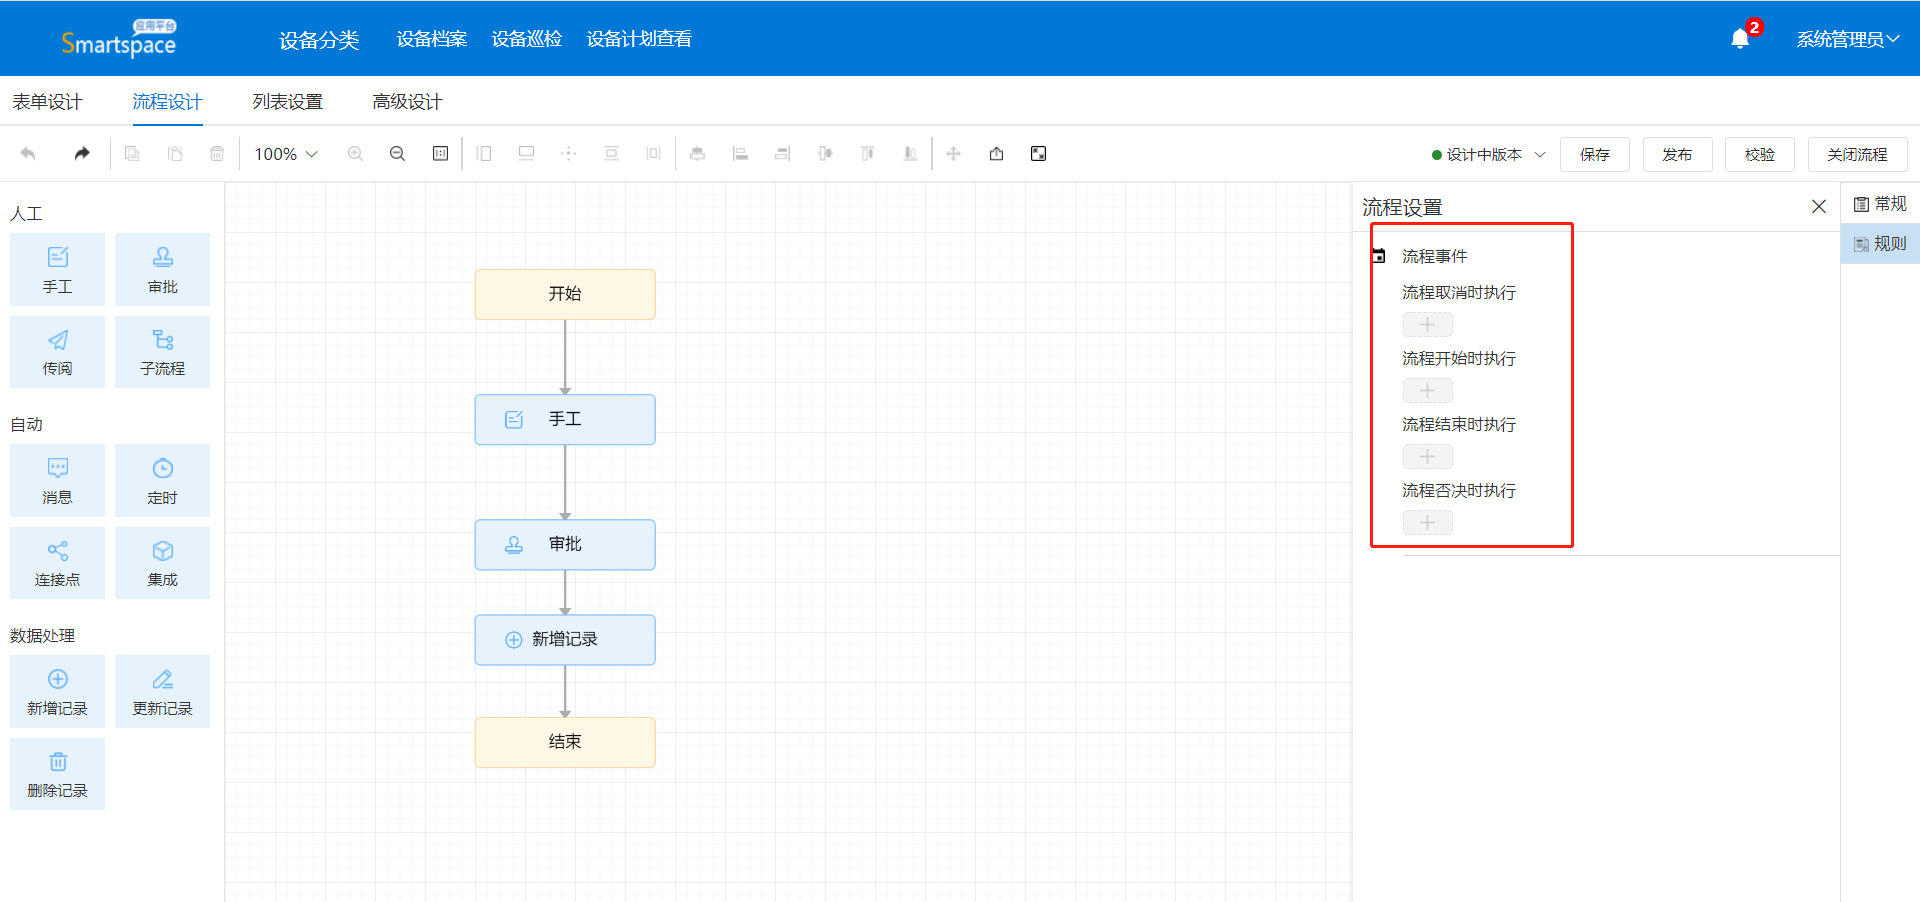Switch to the 高级设计 tab

click(x=407, y=102)
